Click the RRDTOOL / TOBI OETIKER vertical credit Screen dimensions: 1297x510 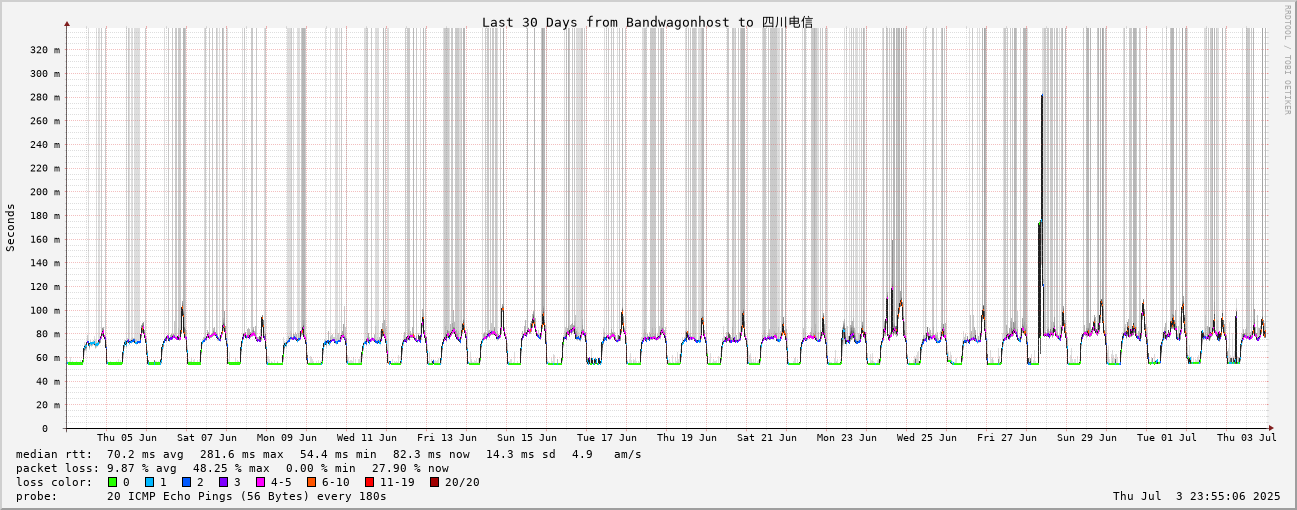click(x=1287, y=60)
